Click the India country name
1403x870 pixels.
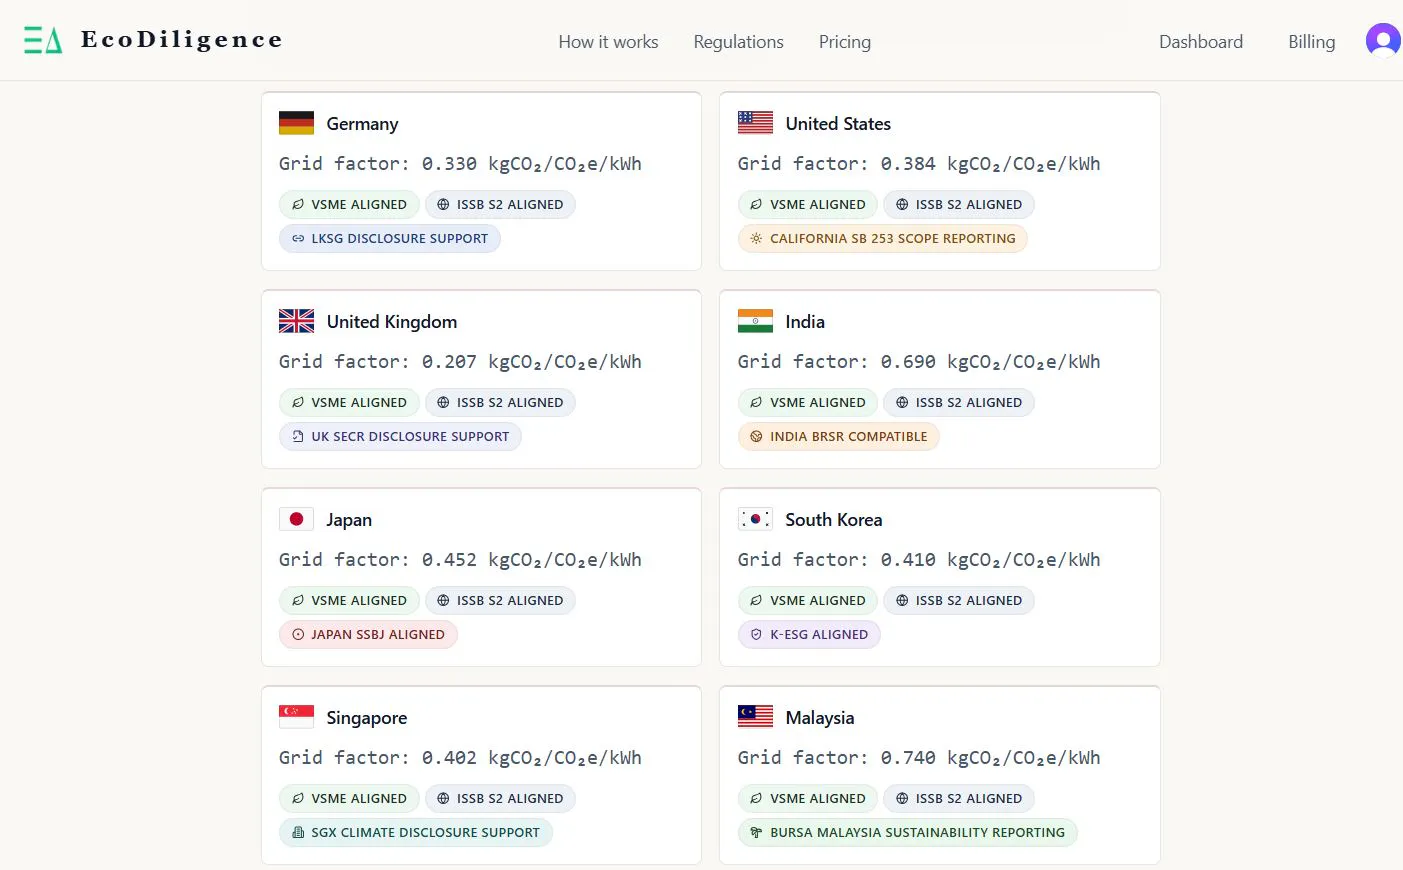805,322
